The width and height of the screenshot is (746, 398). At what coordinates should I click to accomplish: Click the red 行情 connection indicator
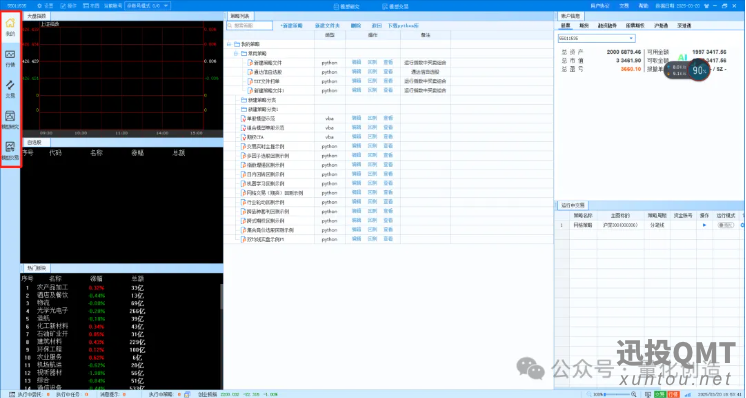coord(673,394)
